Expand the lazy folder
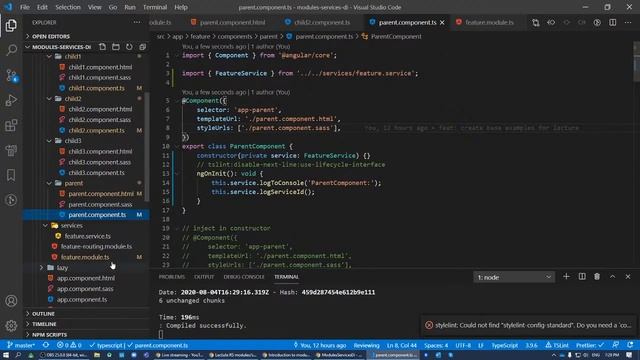Screen dimensions: 640x360 tap(62, 267)
